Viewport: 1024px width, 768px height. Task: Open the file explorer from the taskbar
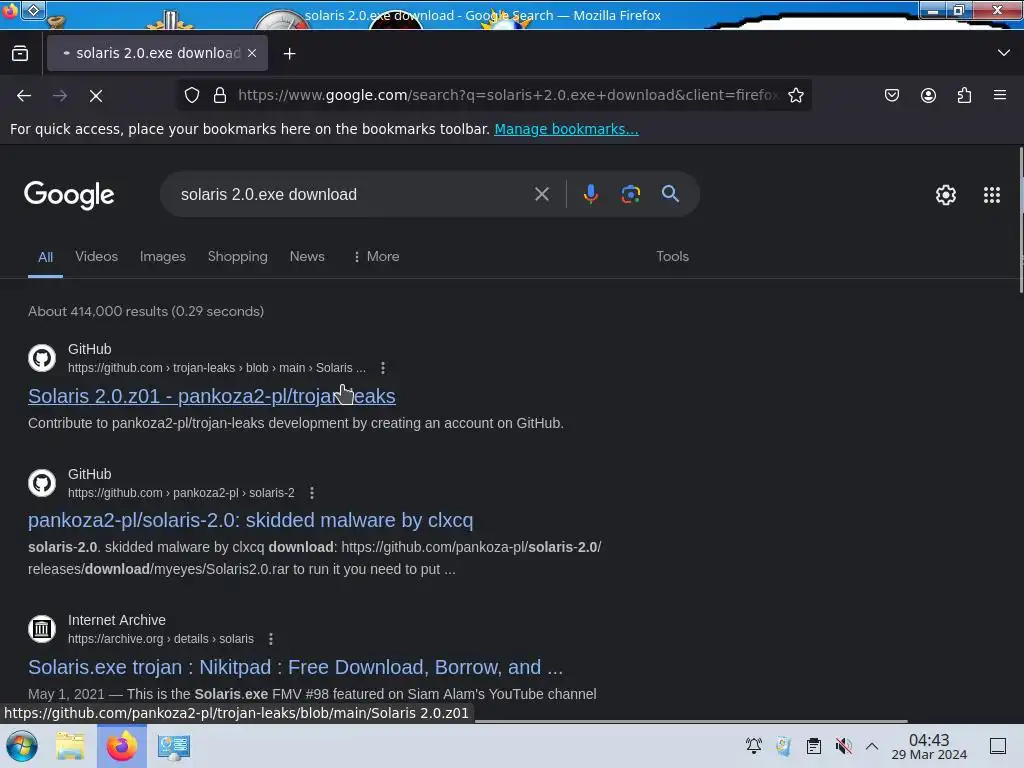coord(70,746)
